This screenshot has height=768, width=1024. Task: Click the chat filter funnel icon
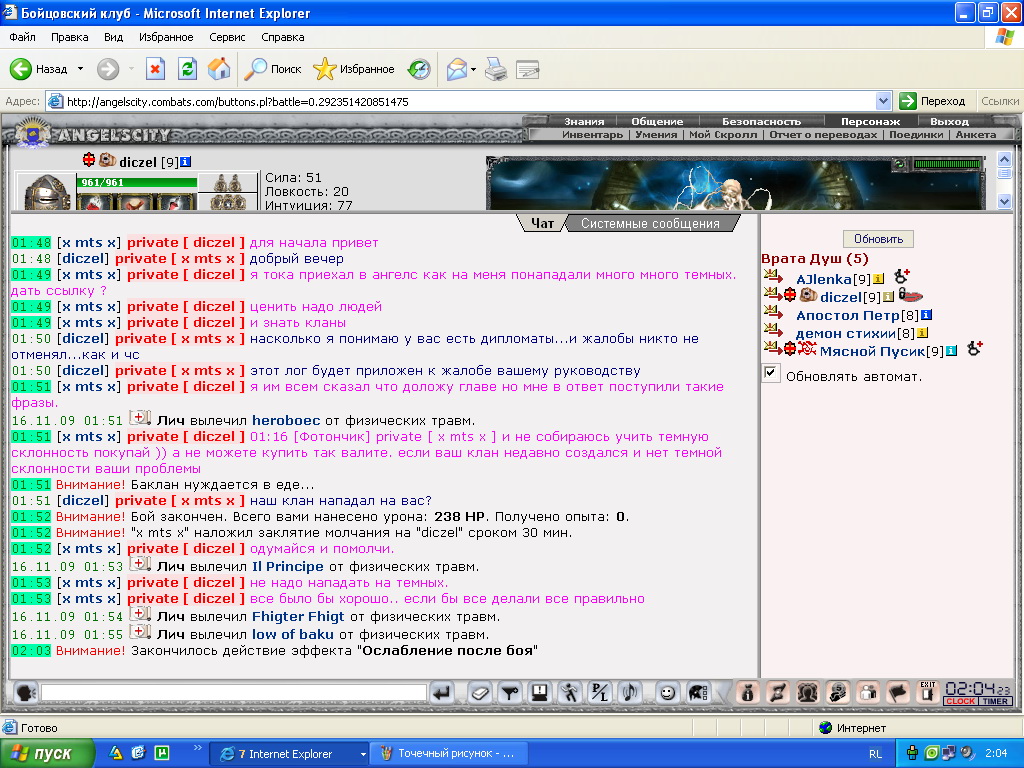coord(509,692)
